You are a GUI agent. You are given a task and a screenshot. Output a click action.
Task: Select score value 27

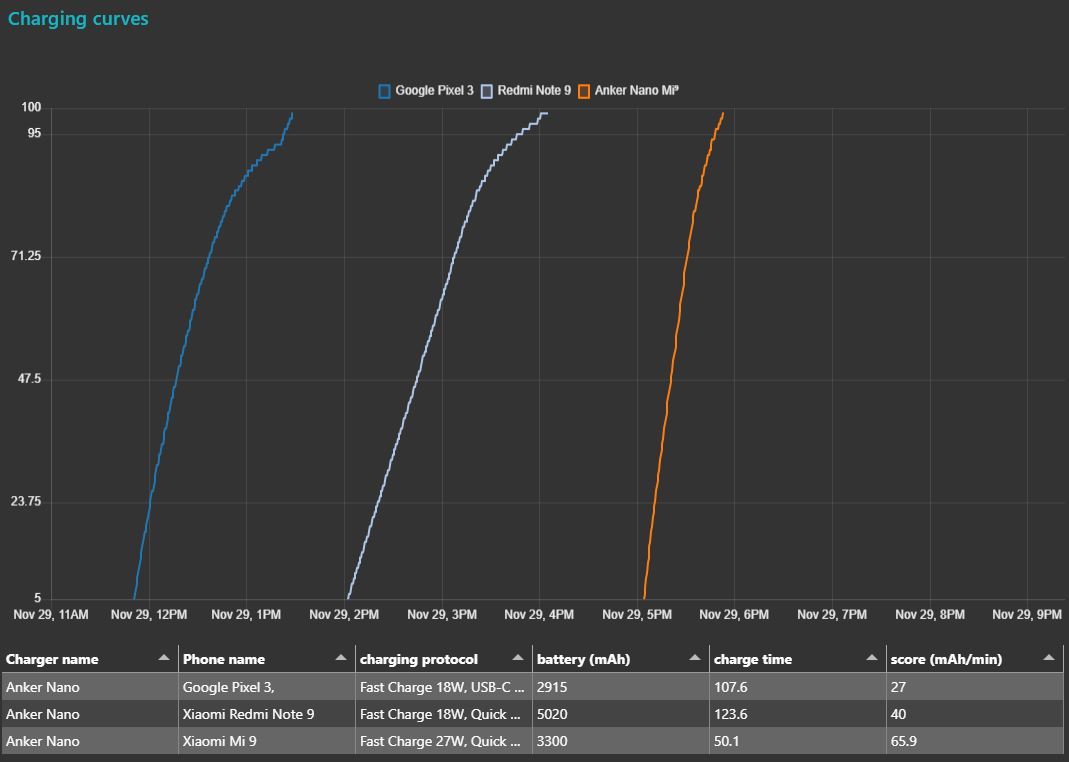(975, 687)
